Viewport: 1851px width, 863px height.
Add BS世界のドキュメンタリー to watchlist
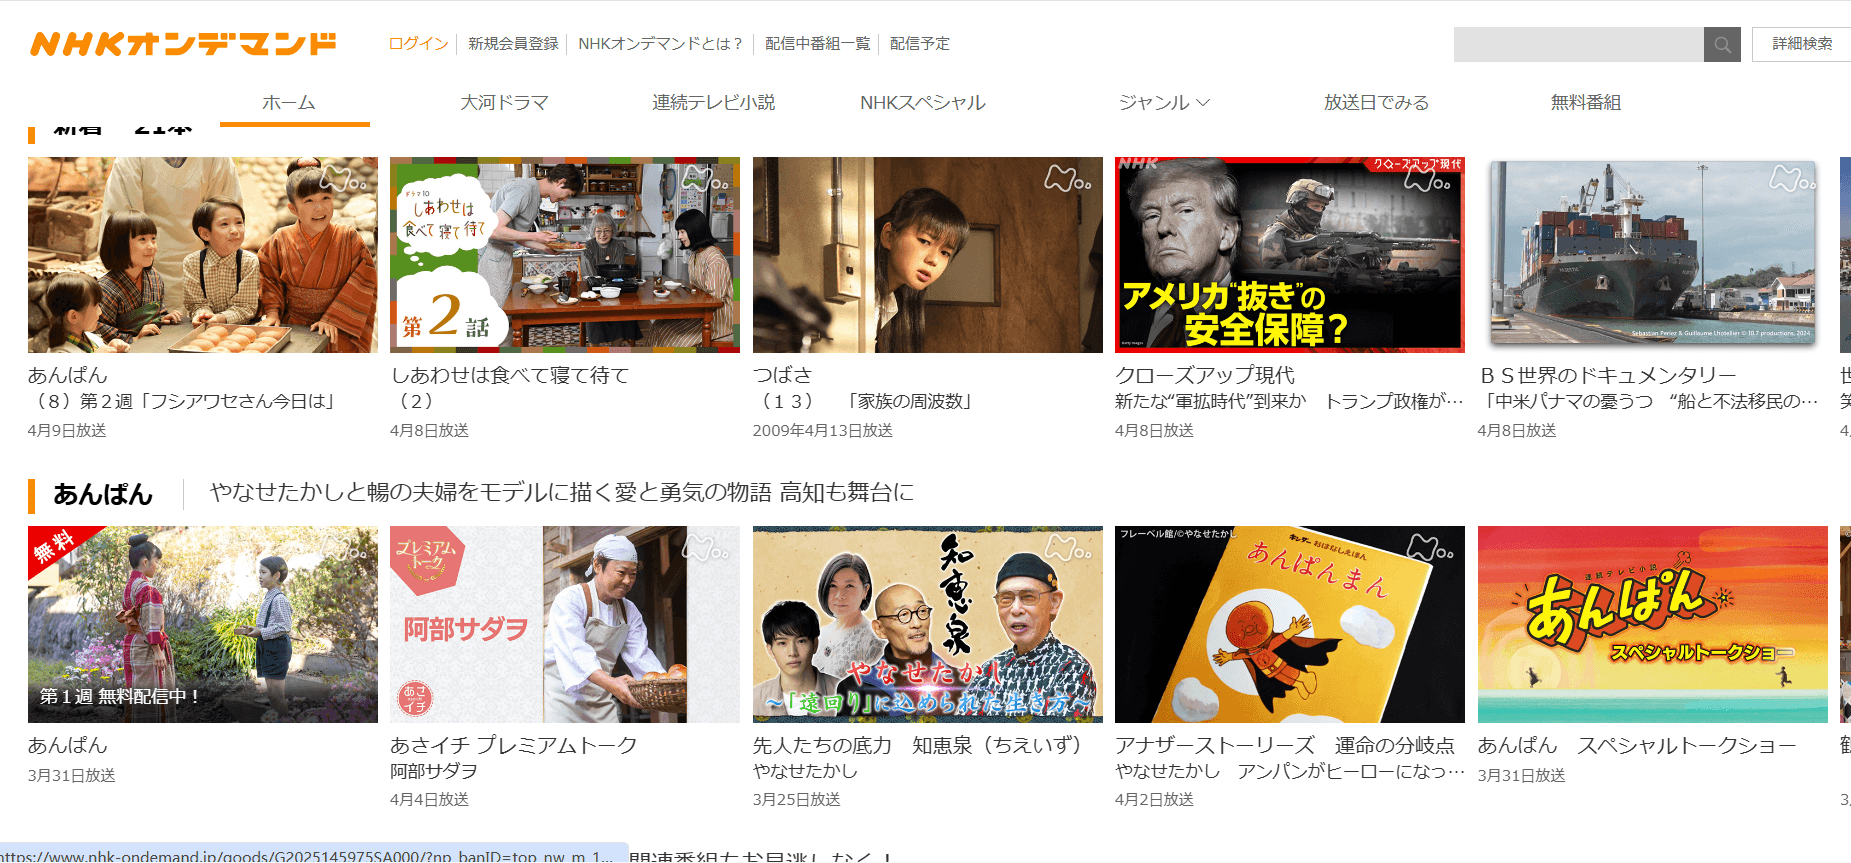pos(1794,179)
